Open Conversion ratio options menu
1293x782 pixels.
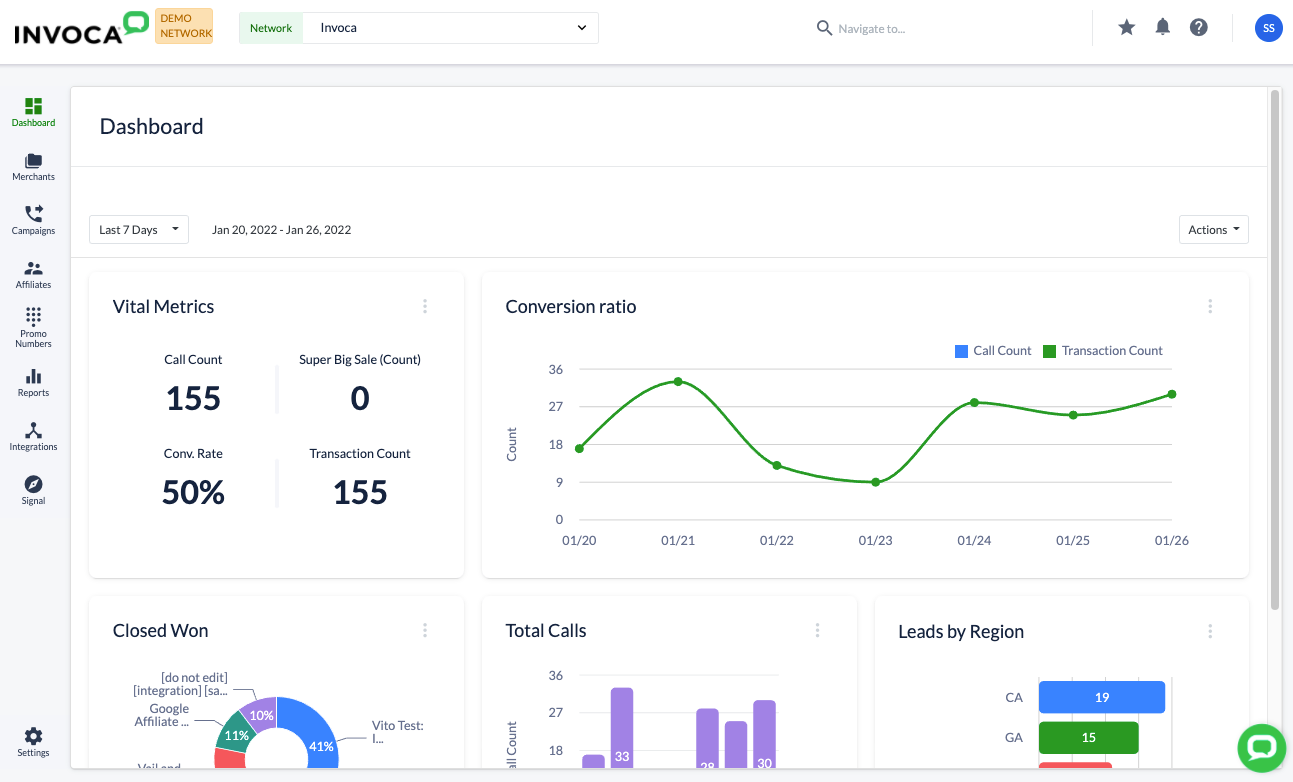click(1210, 307)
